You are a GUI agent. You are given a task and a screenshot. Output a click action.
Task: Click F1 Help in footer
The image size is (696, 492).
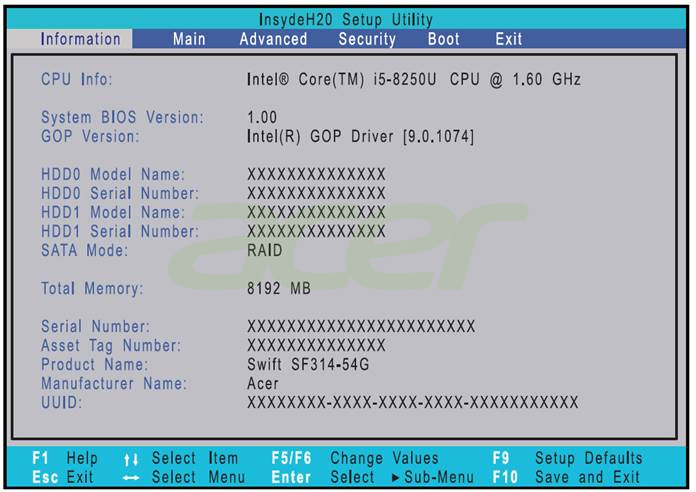[65, 458]
